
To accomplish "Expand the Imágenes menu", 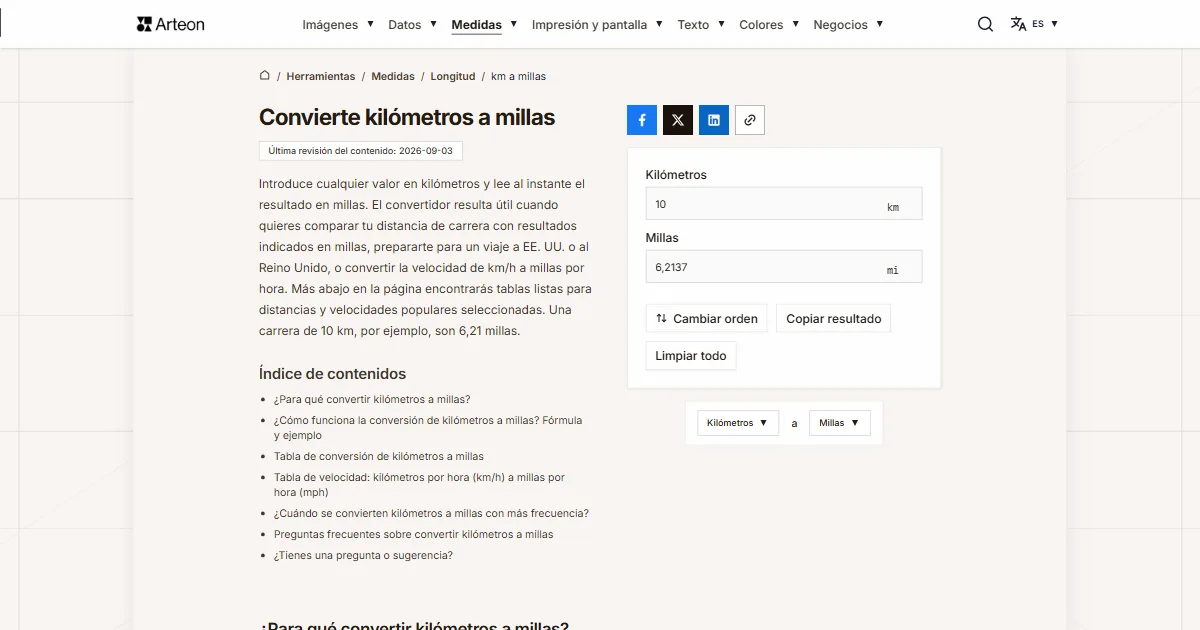I will pos(338,24).
